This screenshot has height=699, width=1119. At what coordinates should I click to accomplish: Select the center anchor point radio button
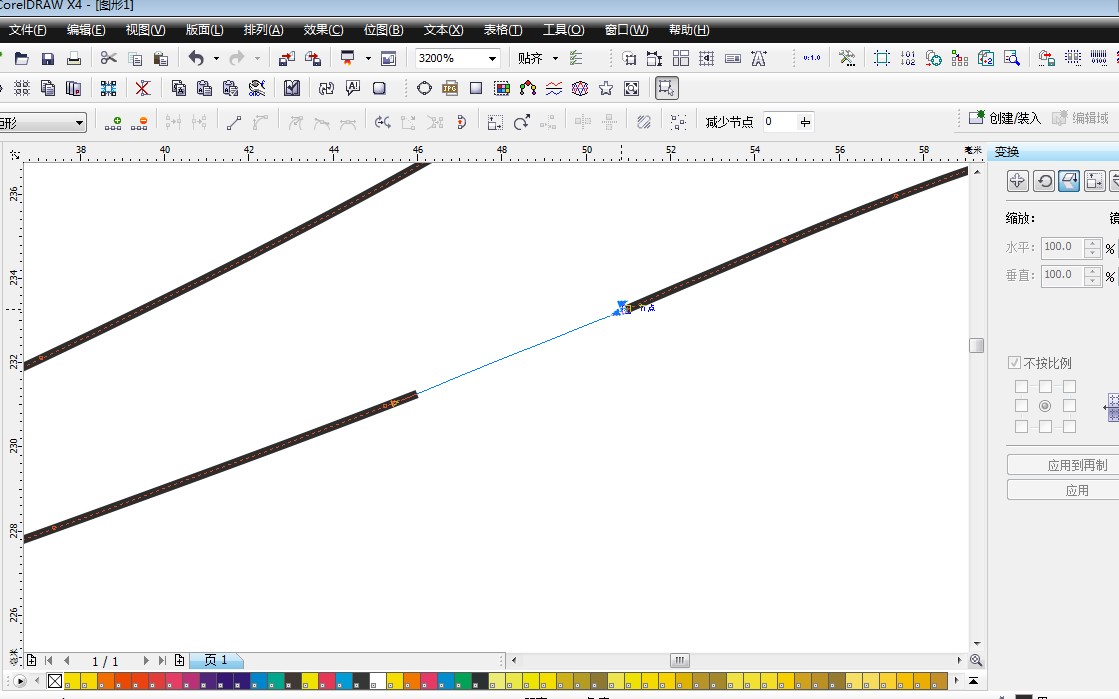click(1045, 406)
